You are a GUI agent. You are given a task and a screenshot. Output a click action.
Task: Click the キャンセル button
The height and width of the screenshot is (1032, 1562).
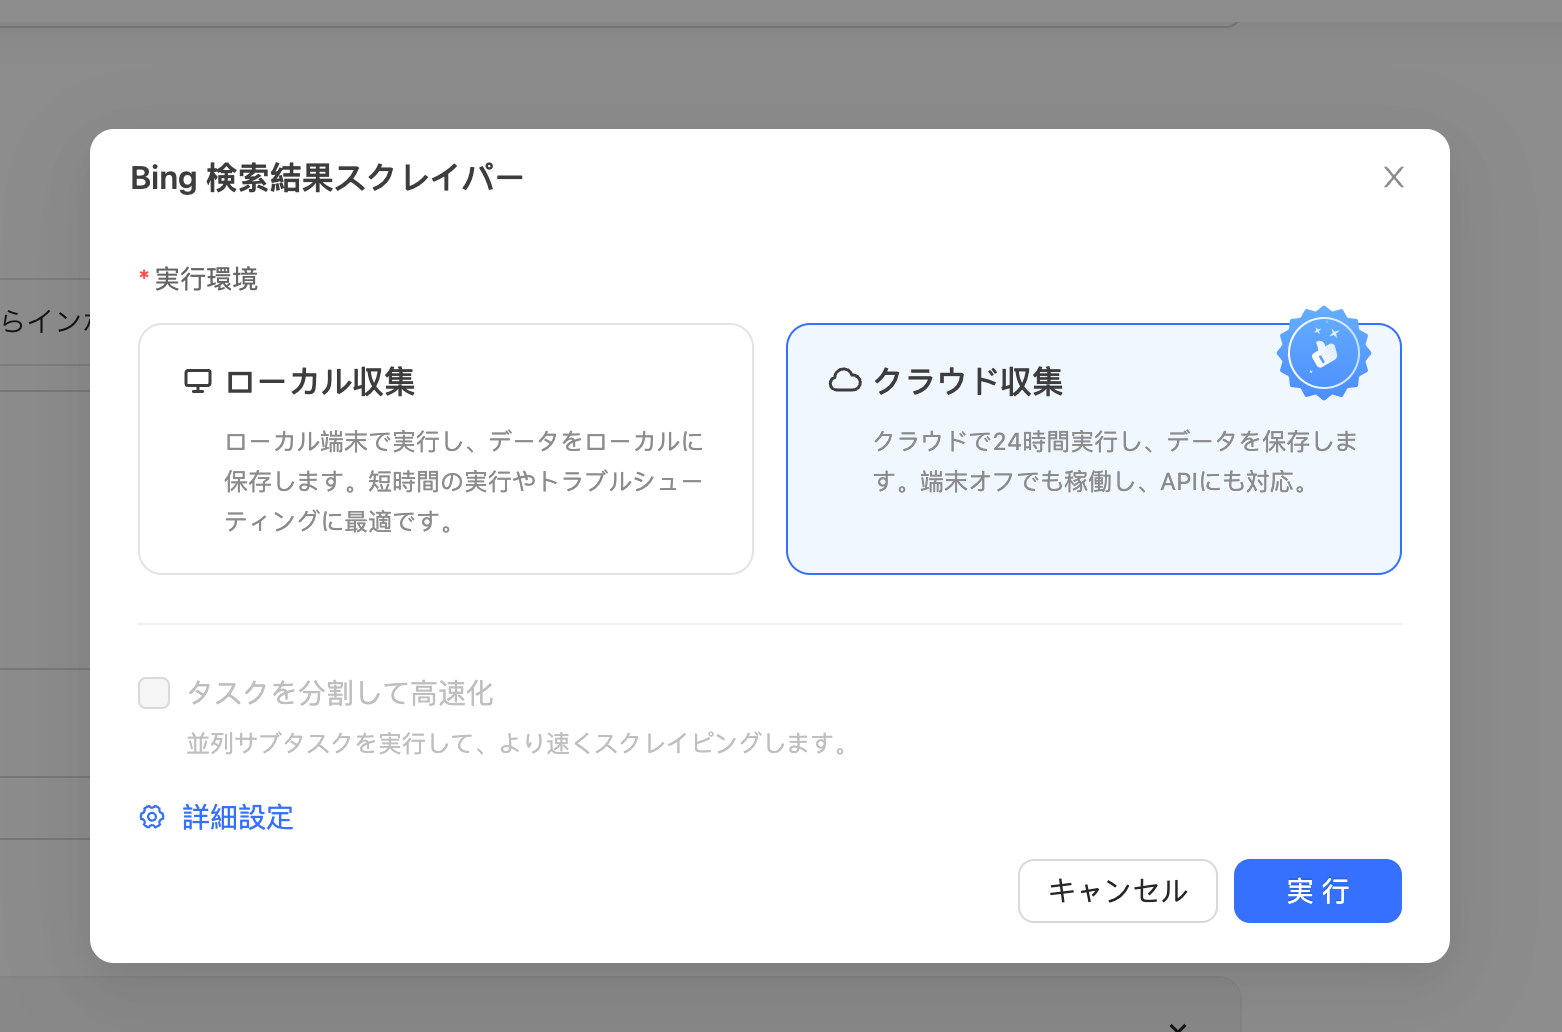pyautogui.click(x=1118, y=891)
